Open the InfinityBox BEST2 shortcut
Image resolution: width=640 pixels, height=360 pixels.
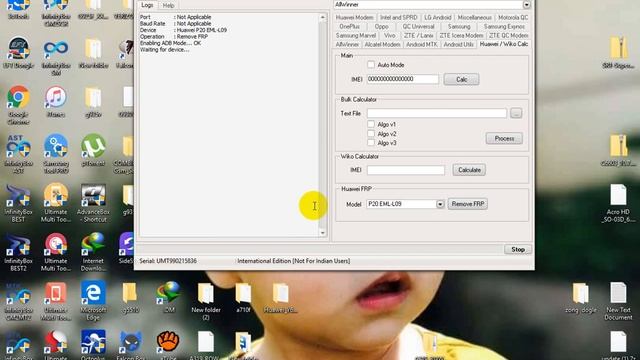coord(18,252)
